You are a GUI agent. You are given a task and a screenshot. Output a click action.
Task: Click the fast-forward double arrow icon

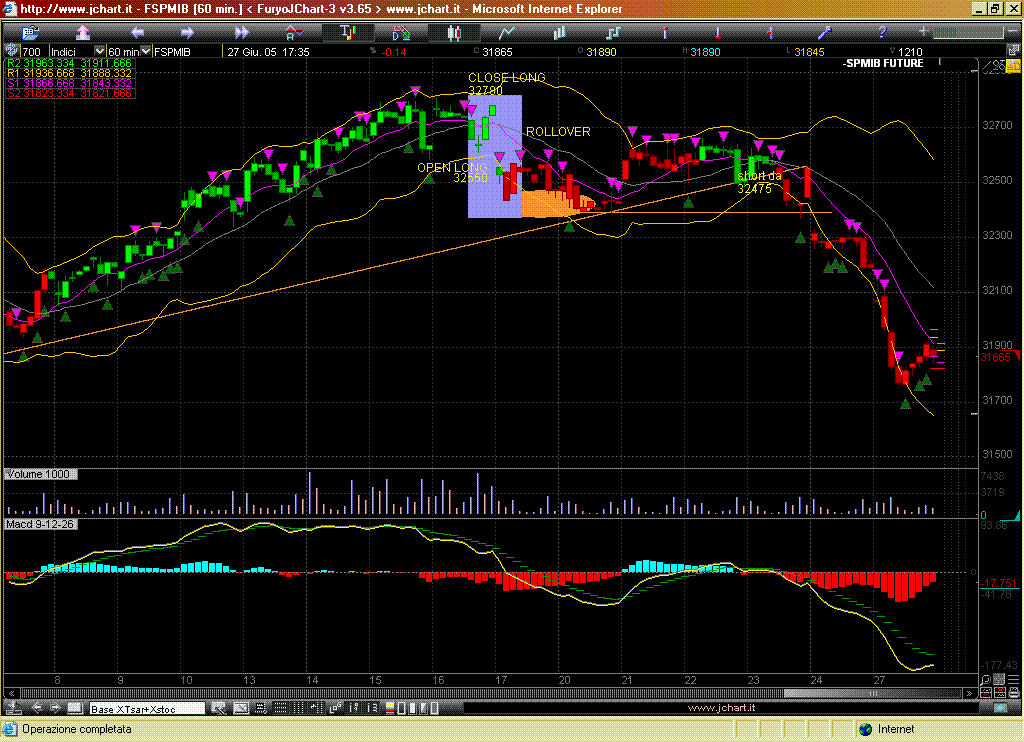(x=241, y=33)
